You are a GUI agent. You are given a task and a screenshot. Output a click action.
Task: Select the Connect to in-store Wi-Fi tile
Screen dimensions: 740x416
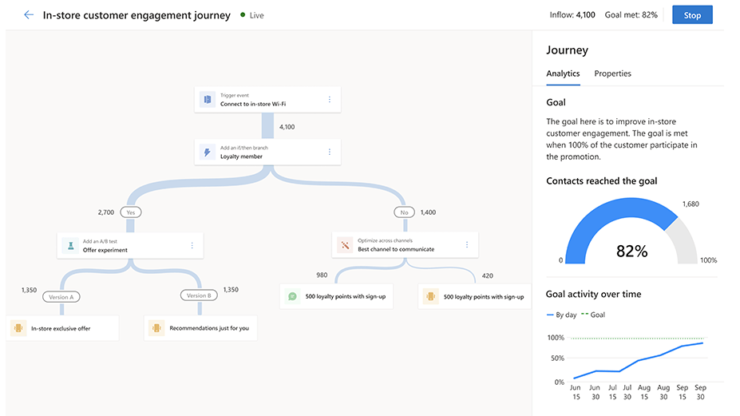coord(268,99)
